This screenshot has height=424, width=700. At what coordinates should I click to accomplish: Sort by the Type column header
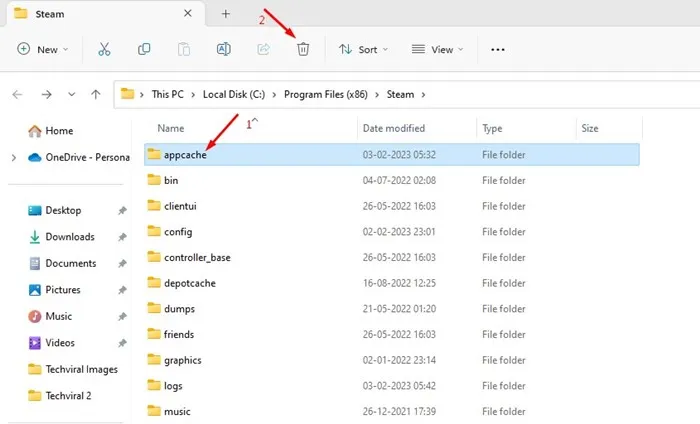pyautogui.click(x=492, y=129)
